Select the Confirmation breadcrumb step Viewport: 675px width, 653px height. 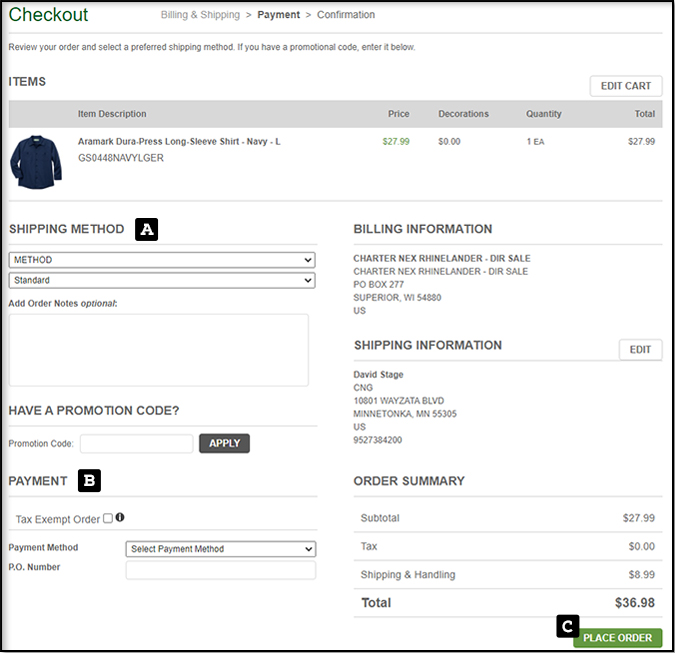346,15
